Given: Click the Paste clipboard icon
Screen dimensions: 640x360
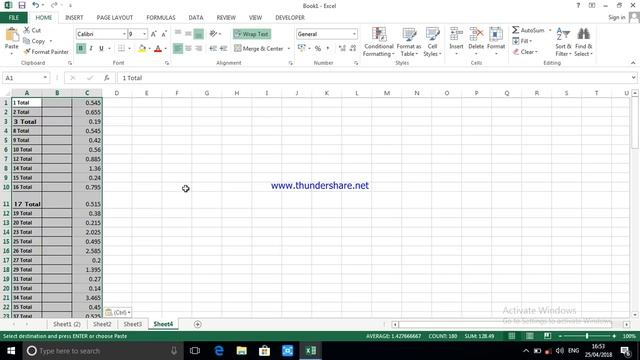Looking at the screenshot, I should click(x=11, y=35).
